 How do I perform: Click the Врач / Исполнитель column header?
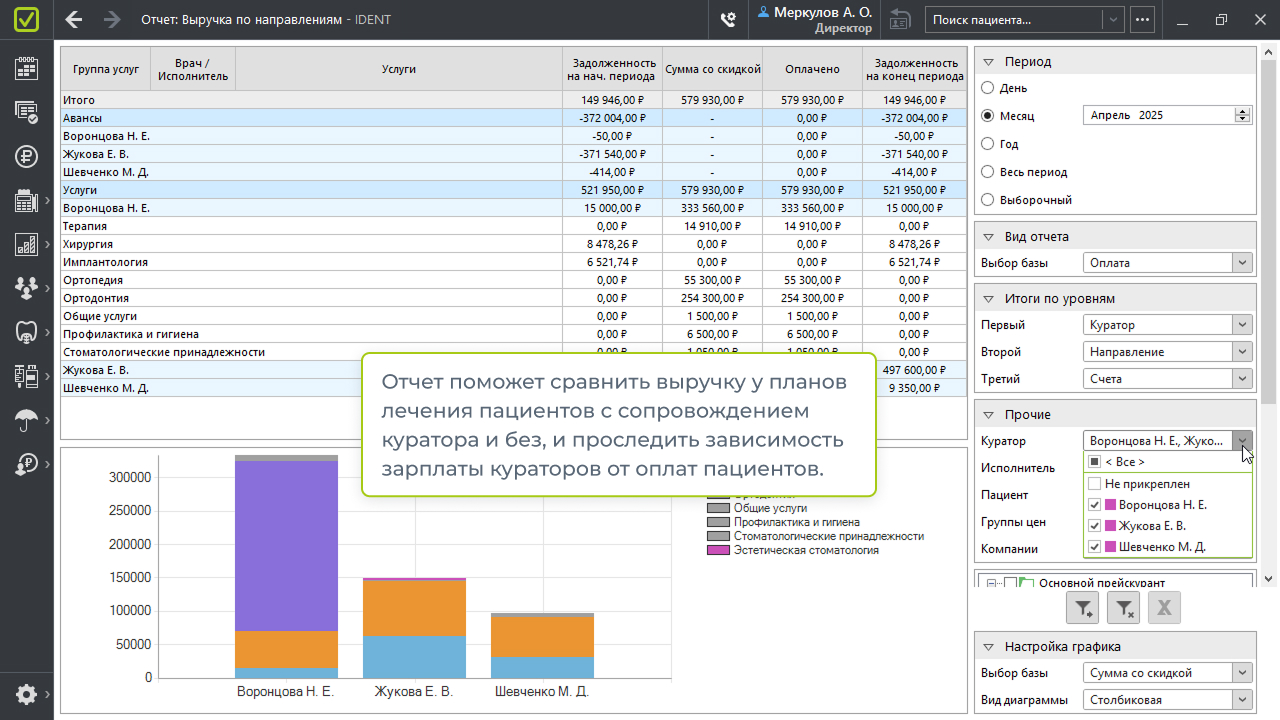pos(193,69)
